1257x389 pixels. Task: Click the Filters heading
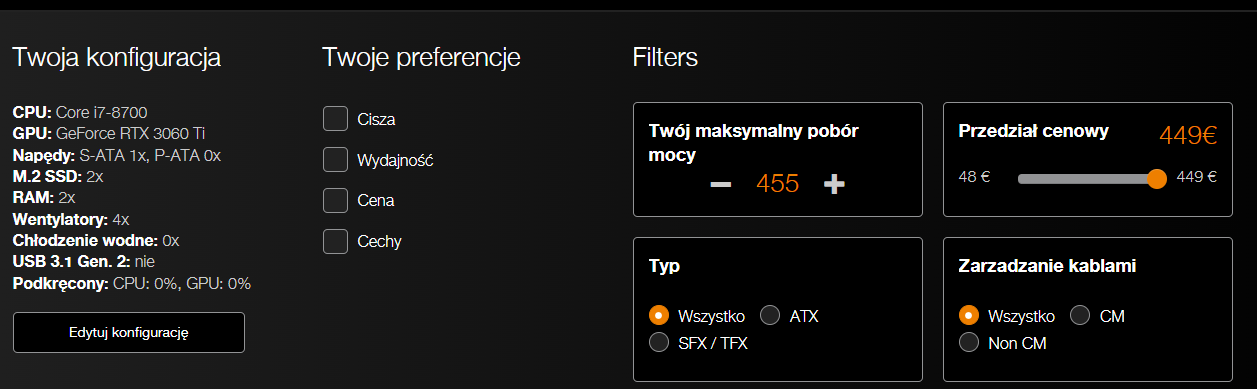(665, 57)
